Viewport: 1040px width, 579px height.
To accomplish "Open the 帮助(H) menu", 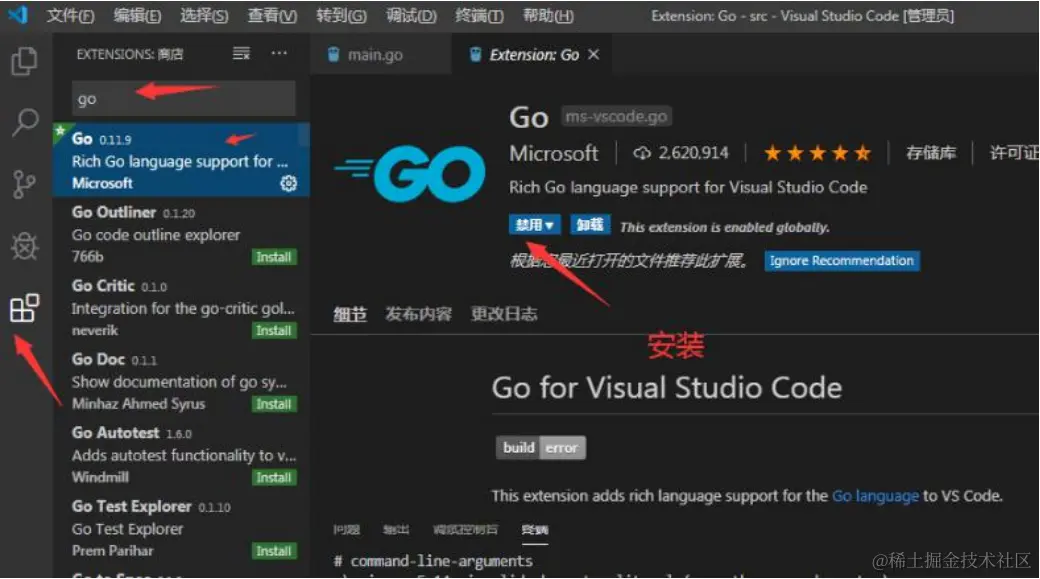I will coord(548,15).
